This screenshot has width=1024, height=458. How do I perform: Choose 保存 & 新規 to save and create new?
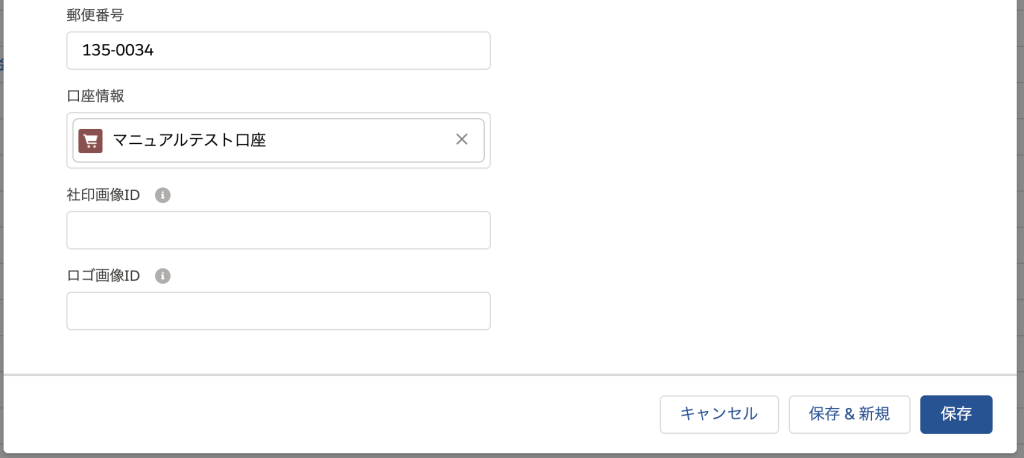(849, 414)
